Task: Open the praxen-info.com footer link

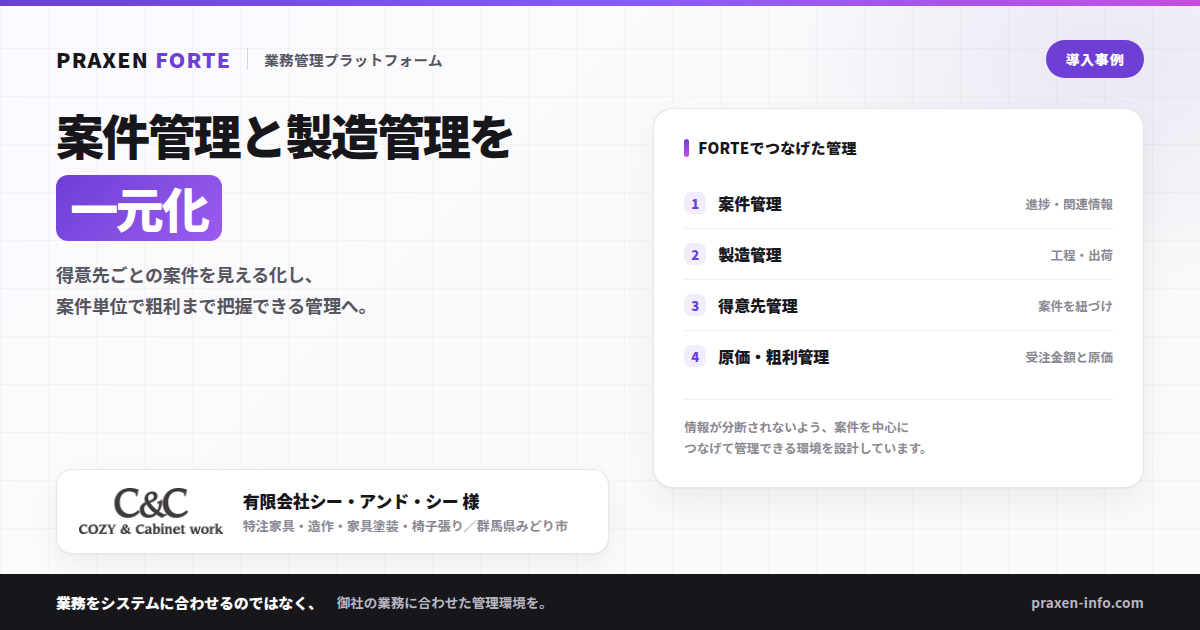Action: tap(1086, 603)
